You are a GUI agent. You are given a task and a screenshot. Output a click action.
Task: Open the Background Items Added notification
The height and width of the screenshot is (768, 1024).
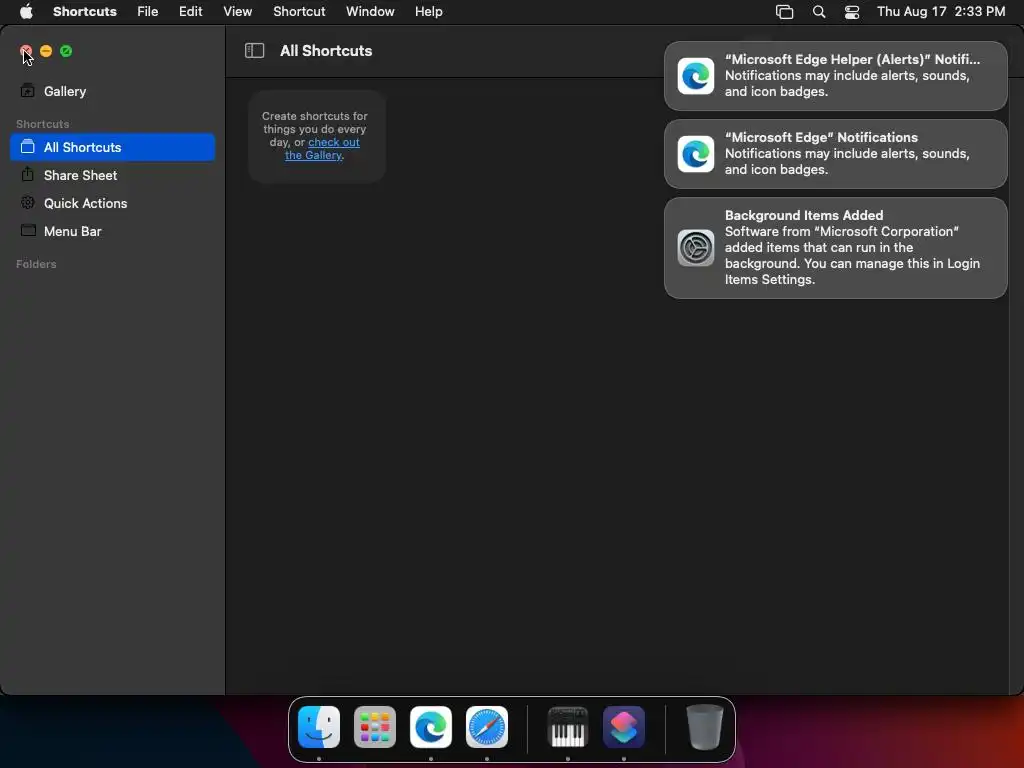[835, 248]
